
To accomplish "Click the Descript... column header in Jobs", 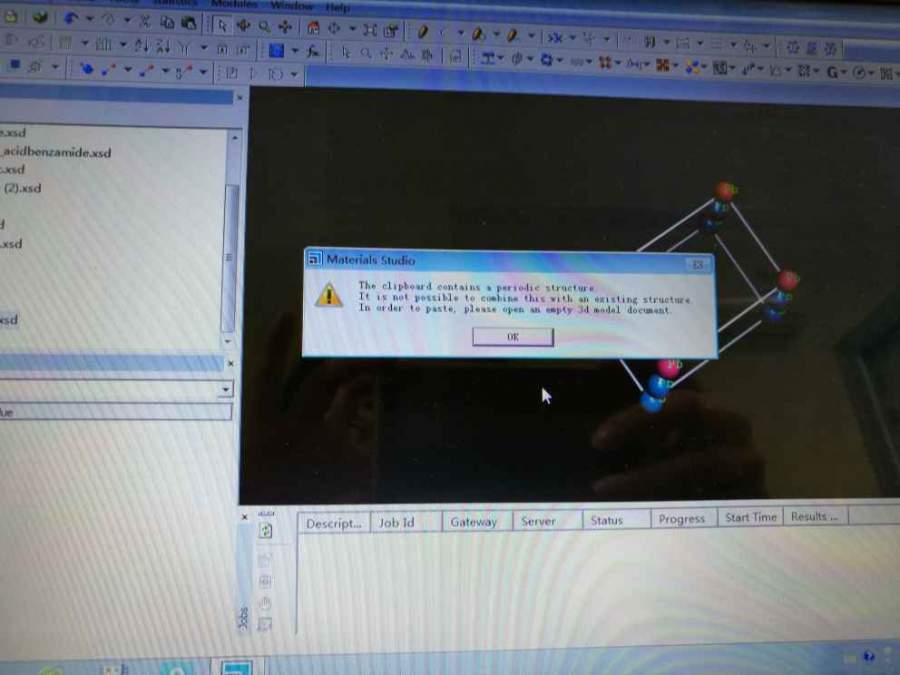I will (x=333, y=523).
